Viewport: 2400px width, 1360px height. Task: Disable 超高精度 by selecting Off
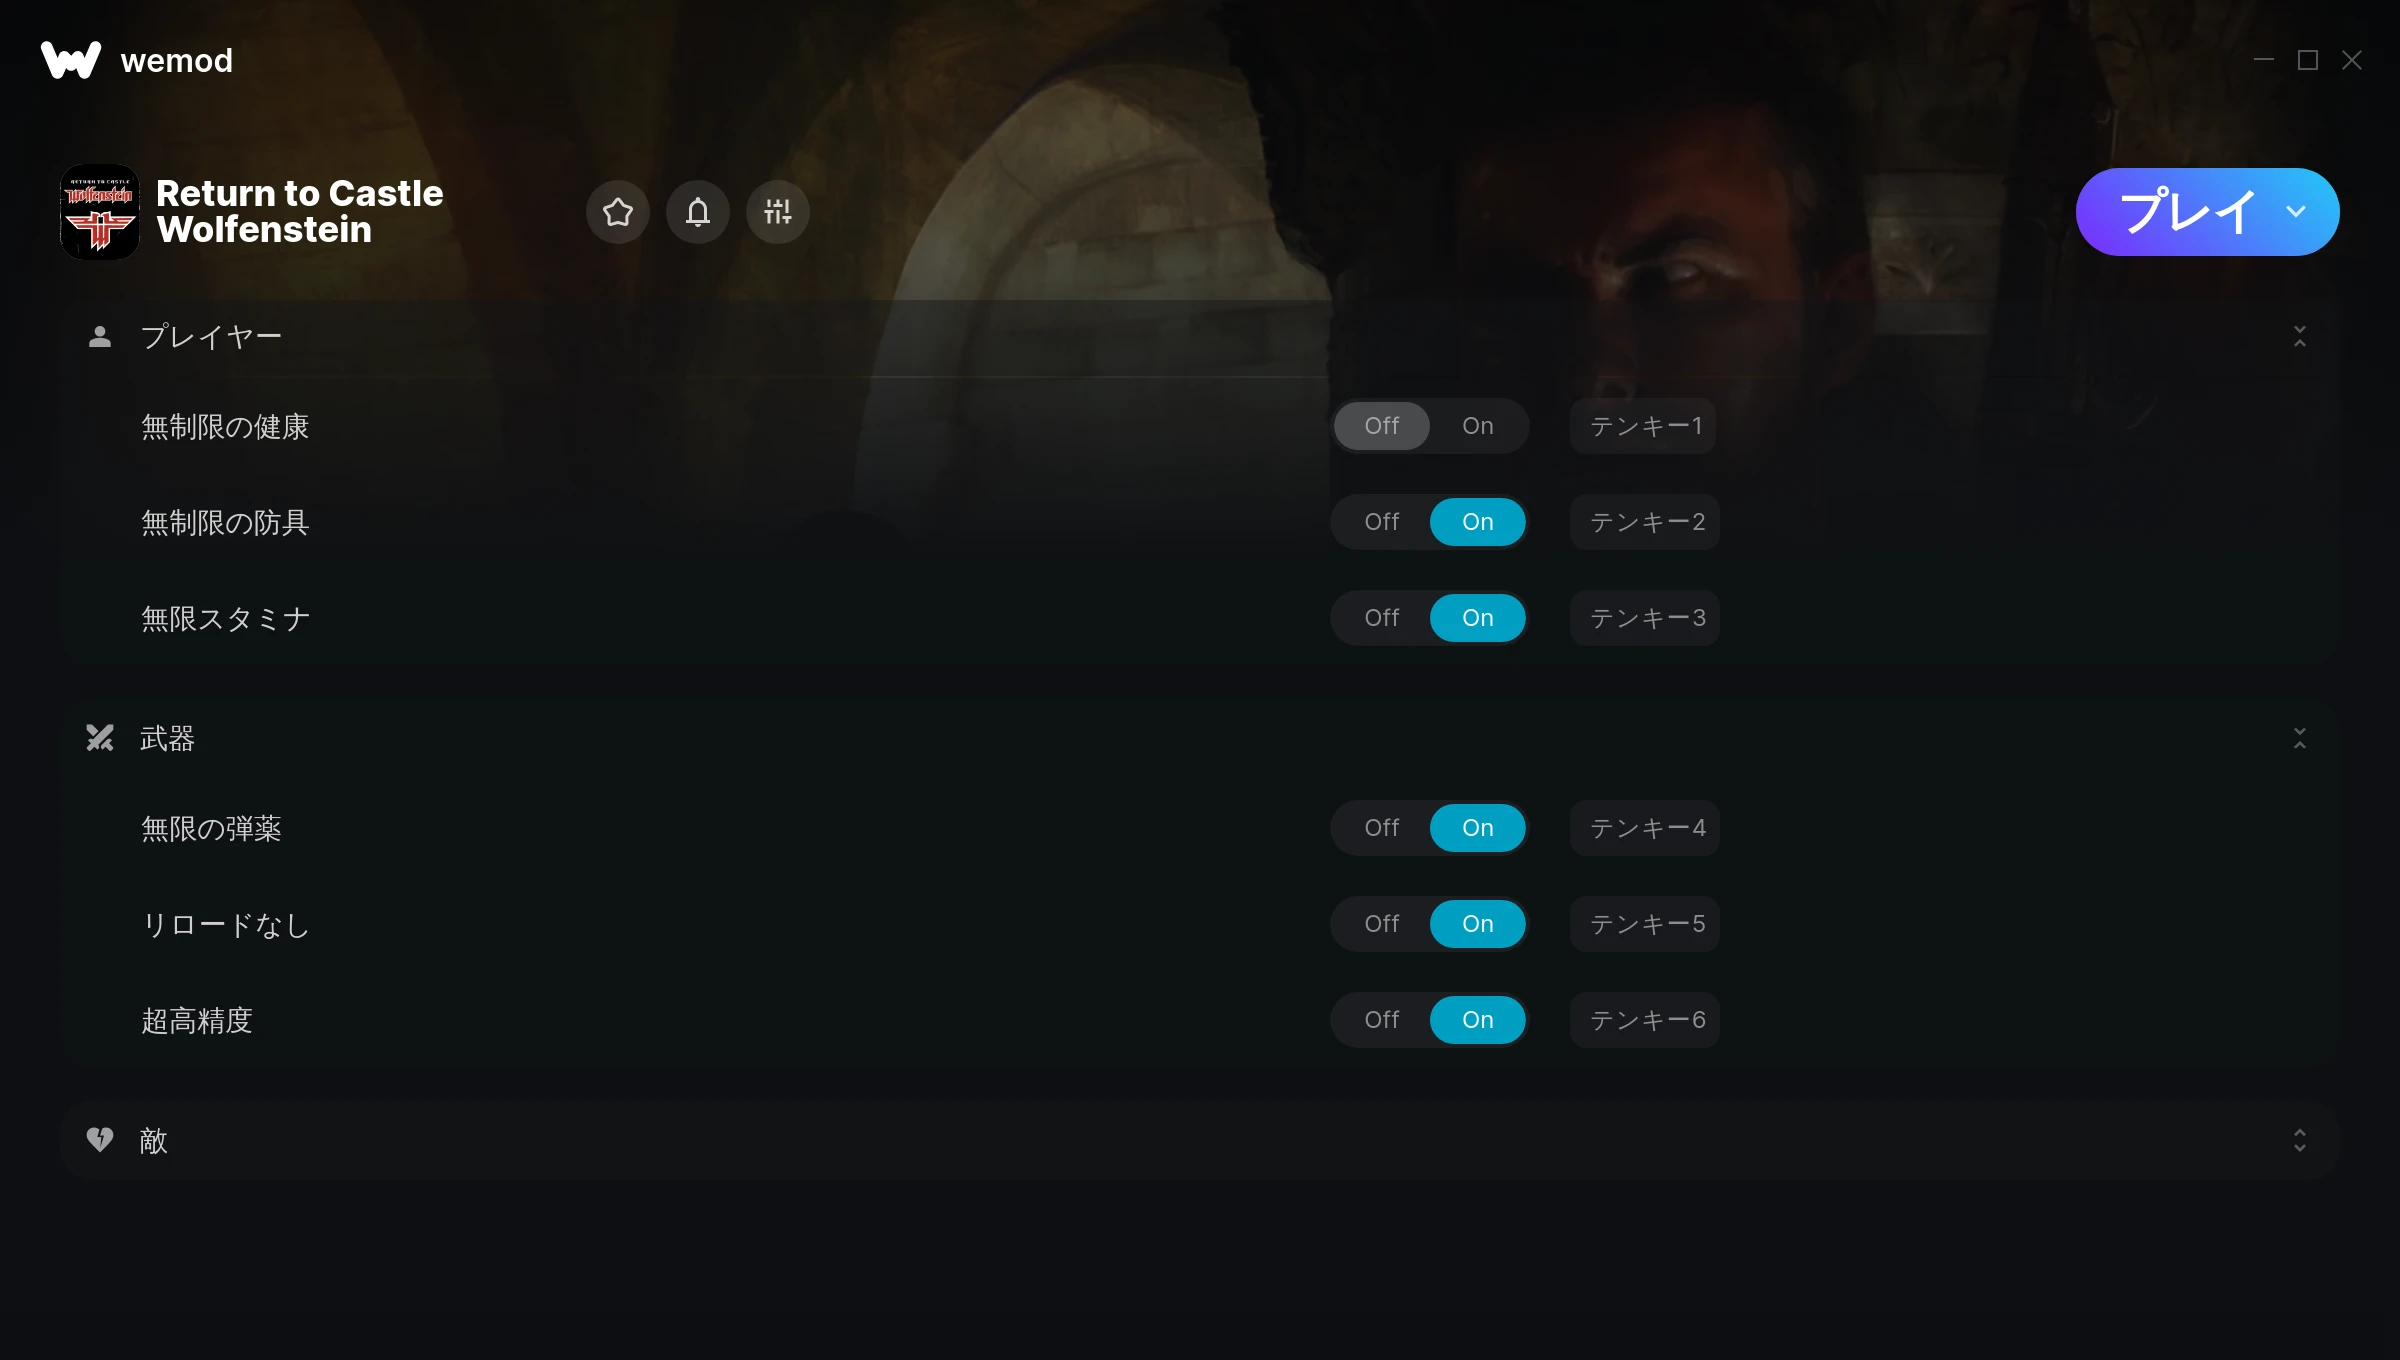(1382, 1020)
